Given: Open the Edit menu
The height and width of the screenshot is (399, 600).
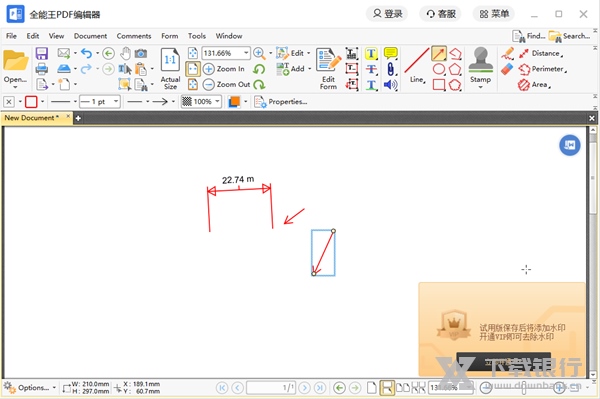Looking at the screenshot, I should click(x=33, y=36).
